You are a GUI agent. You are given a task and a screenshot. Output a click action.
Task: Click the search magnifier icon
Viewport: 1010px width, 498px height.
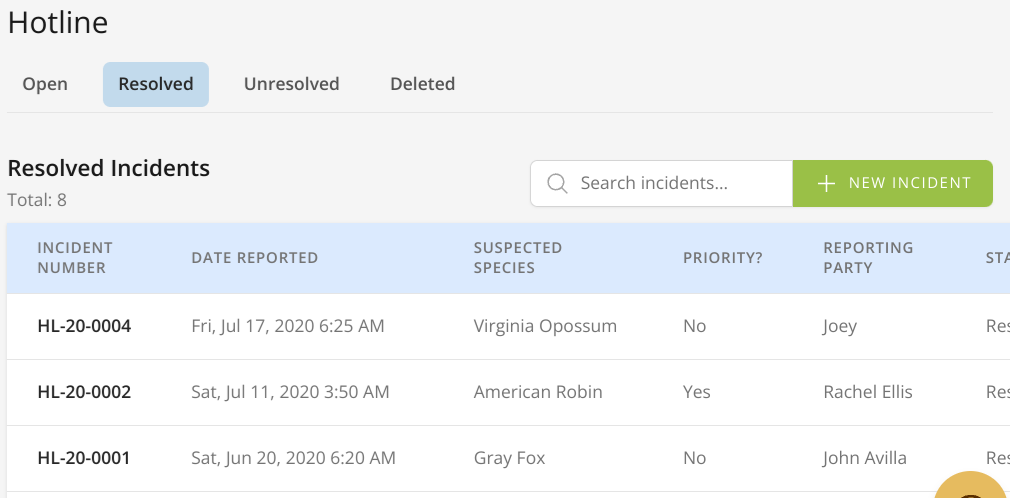[557, 184]
